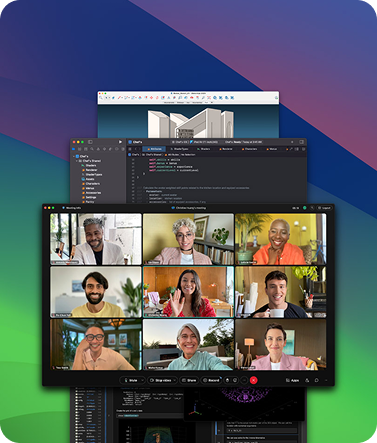Click the Share button

click(x=189, y=380)
